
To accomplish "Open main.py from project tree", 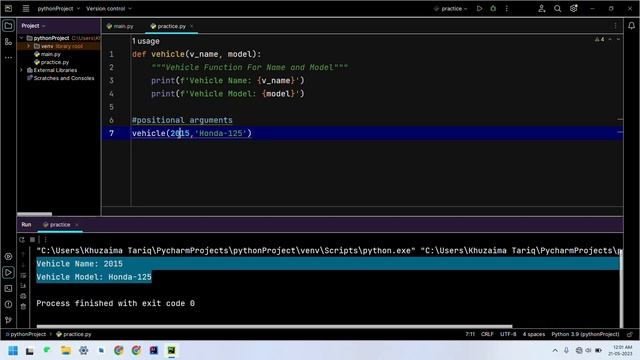I will tap(51, 54).
